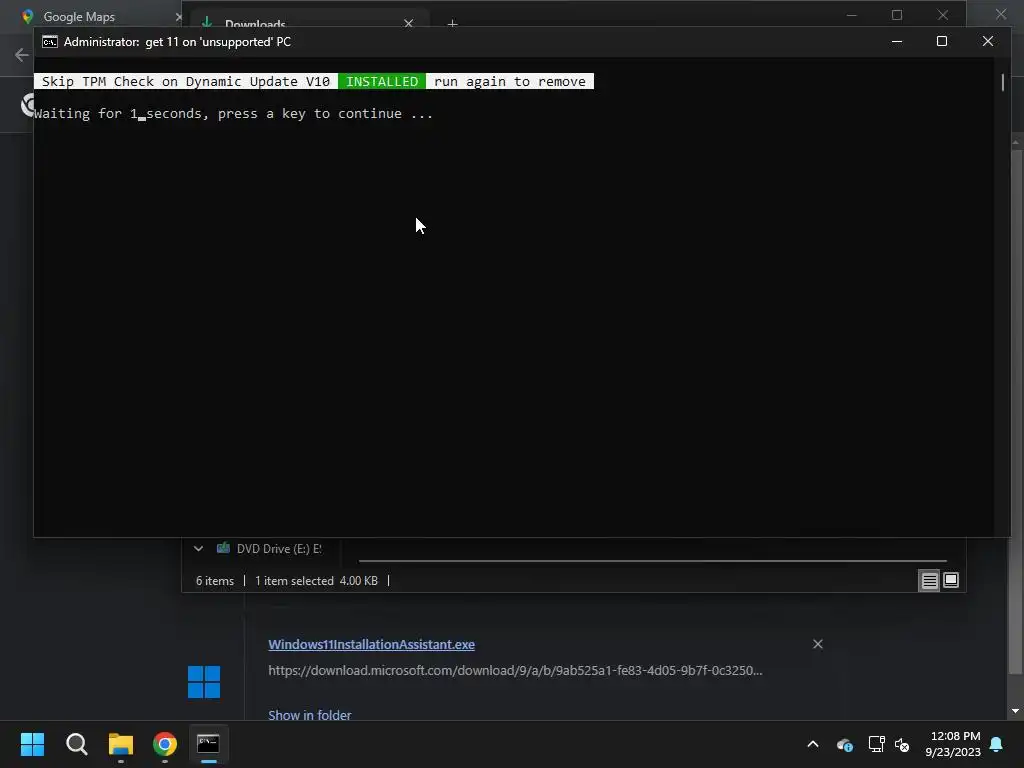
Task: Click the '6 items' status bar text
Action: 215,581
